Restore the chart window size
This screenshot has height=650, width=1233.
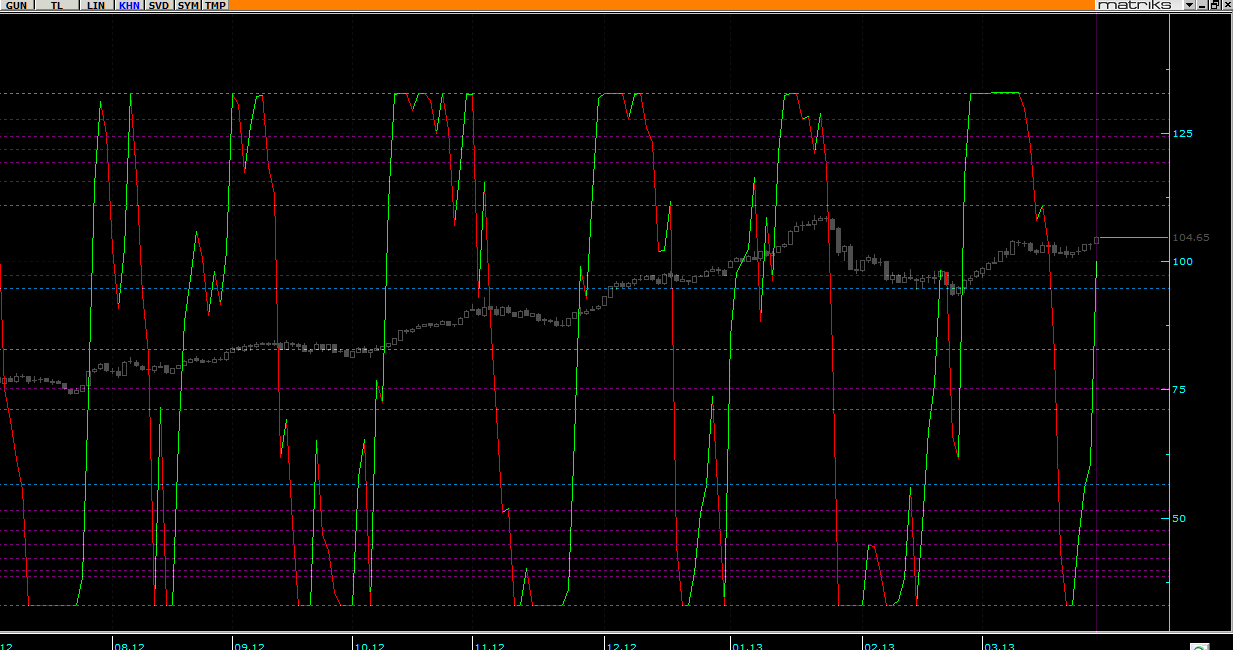coord(1213,5)
